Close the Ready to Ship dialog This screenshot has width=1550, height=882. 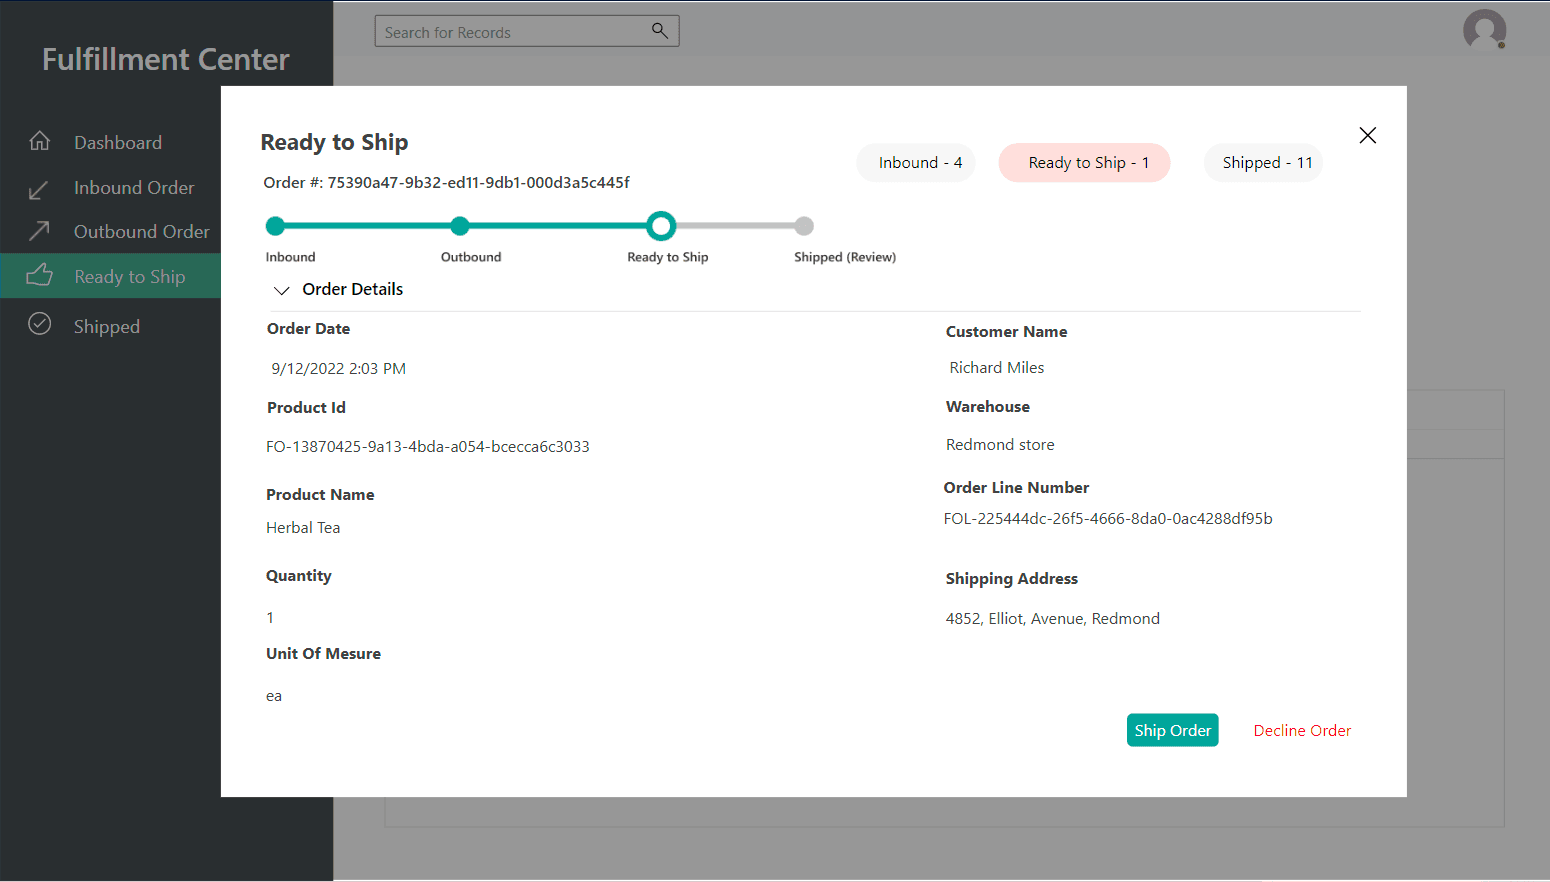[x=1367, y=135]
